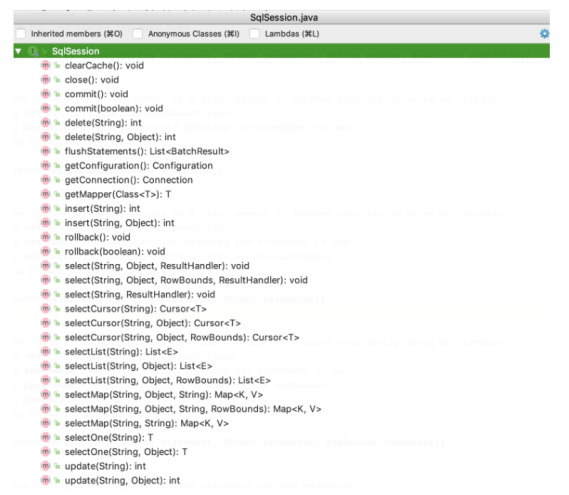This screenshot has width=569, height=495.
Task: Select flushStatements(): List<BatchResult> method
Action: (x=147, y=151)
